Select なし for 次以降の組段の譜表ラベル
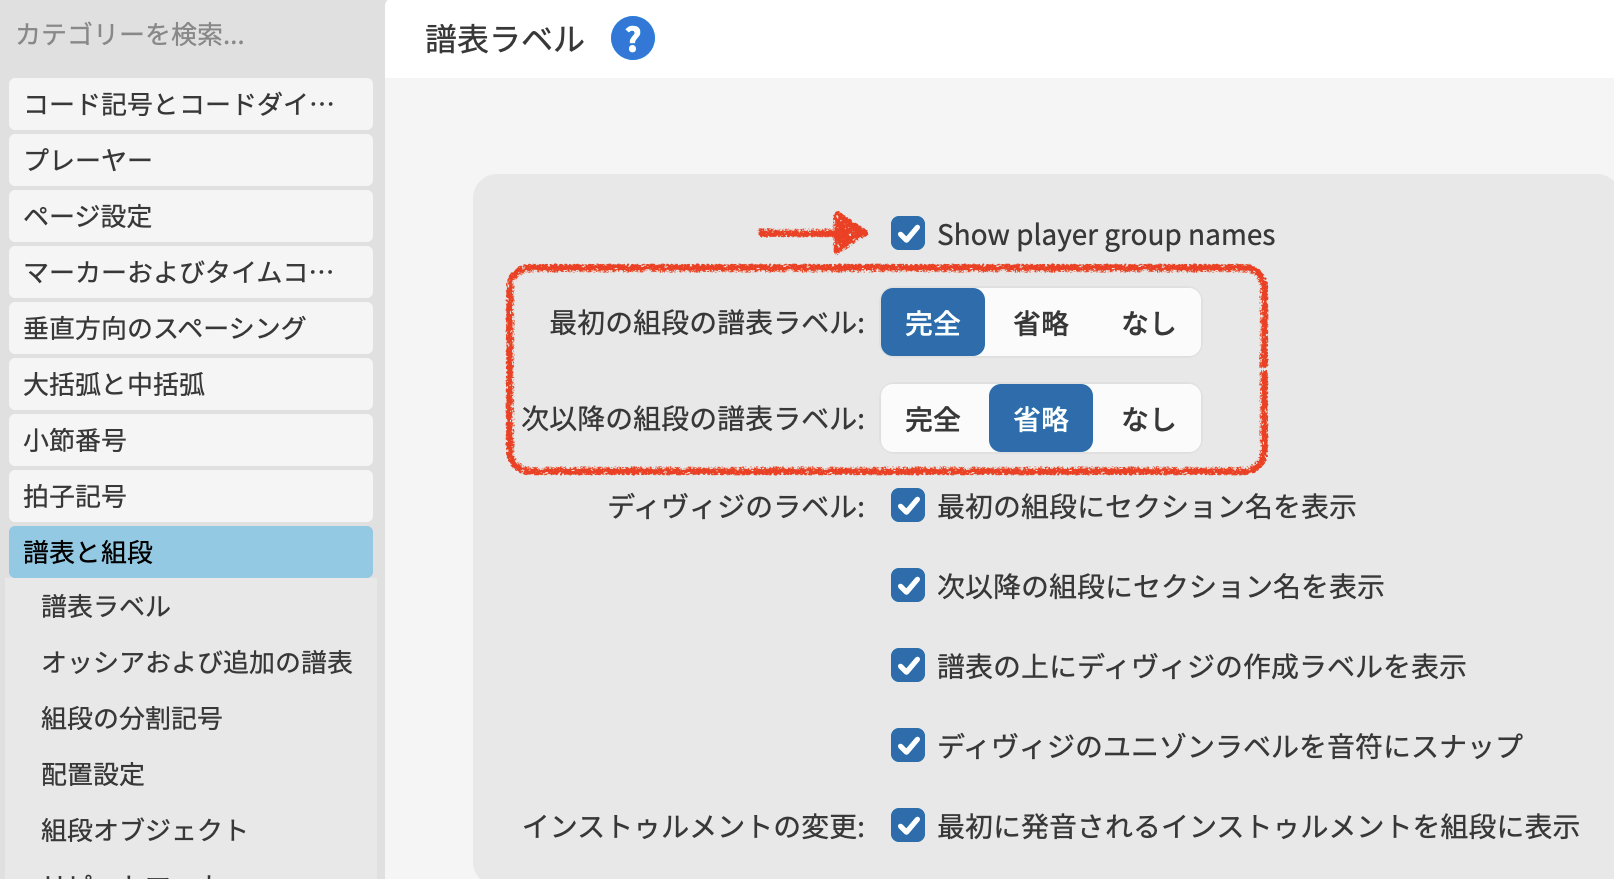 point(1147,419)
